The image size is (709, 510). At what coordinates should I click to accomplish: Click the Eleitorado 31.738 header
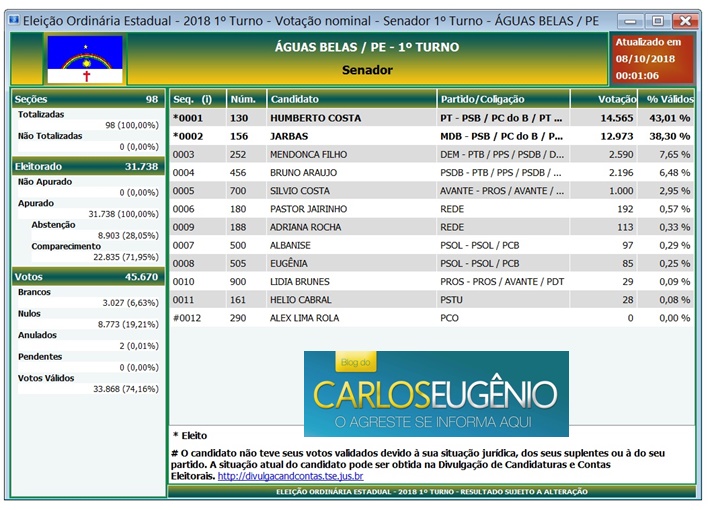point(88,166)
